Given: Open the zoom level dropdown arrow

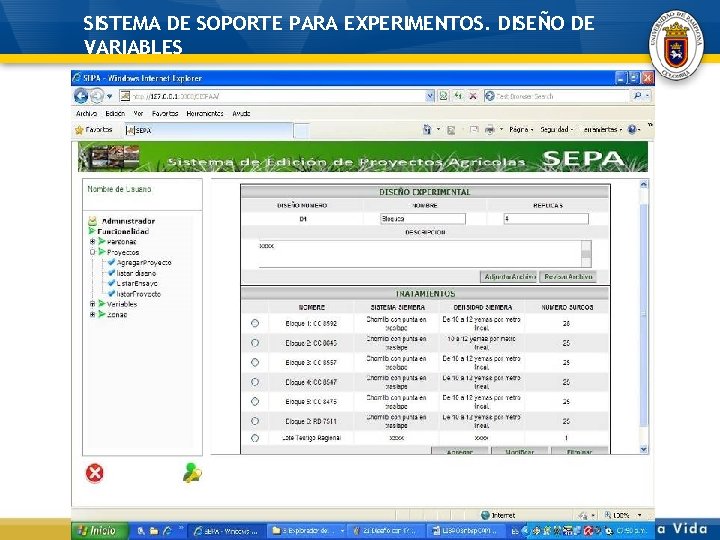Looking at the screenshot, I should (640, 515).
